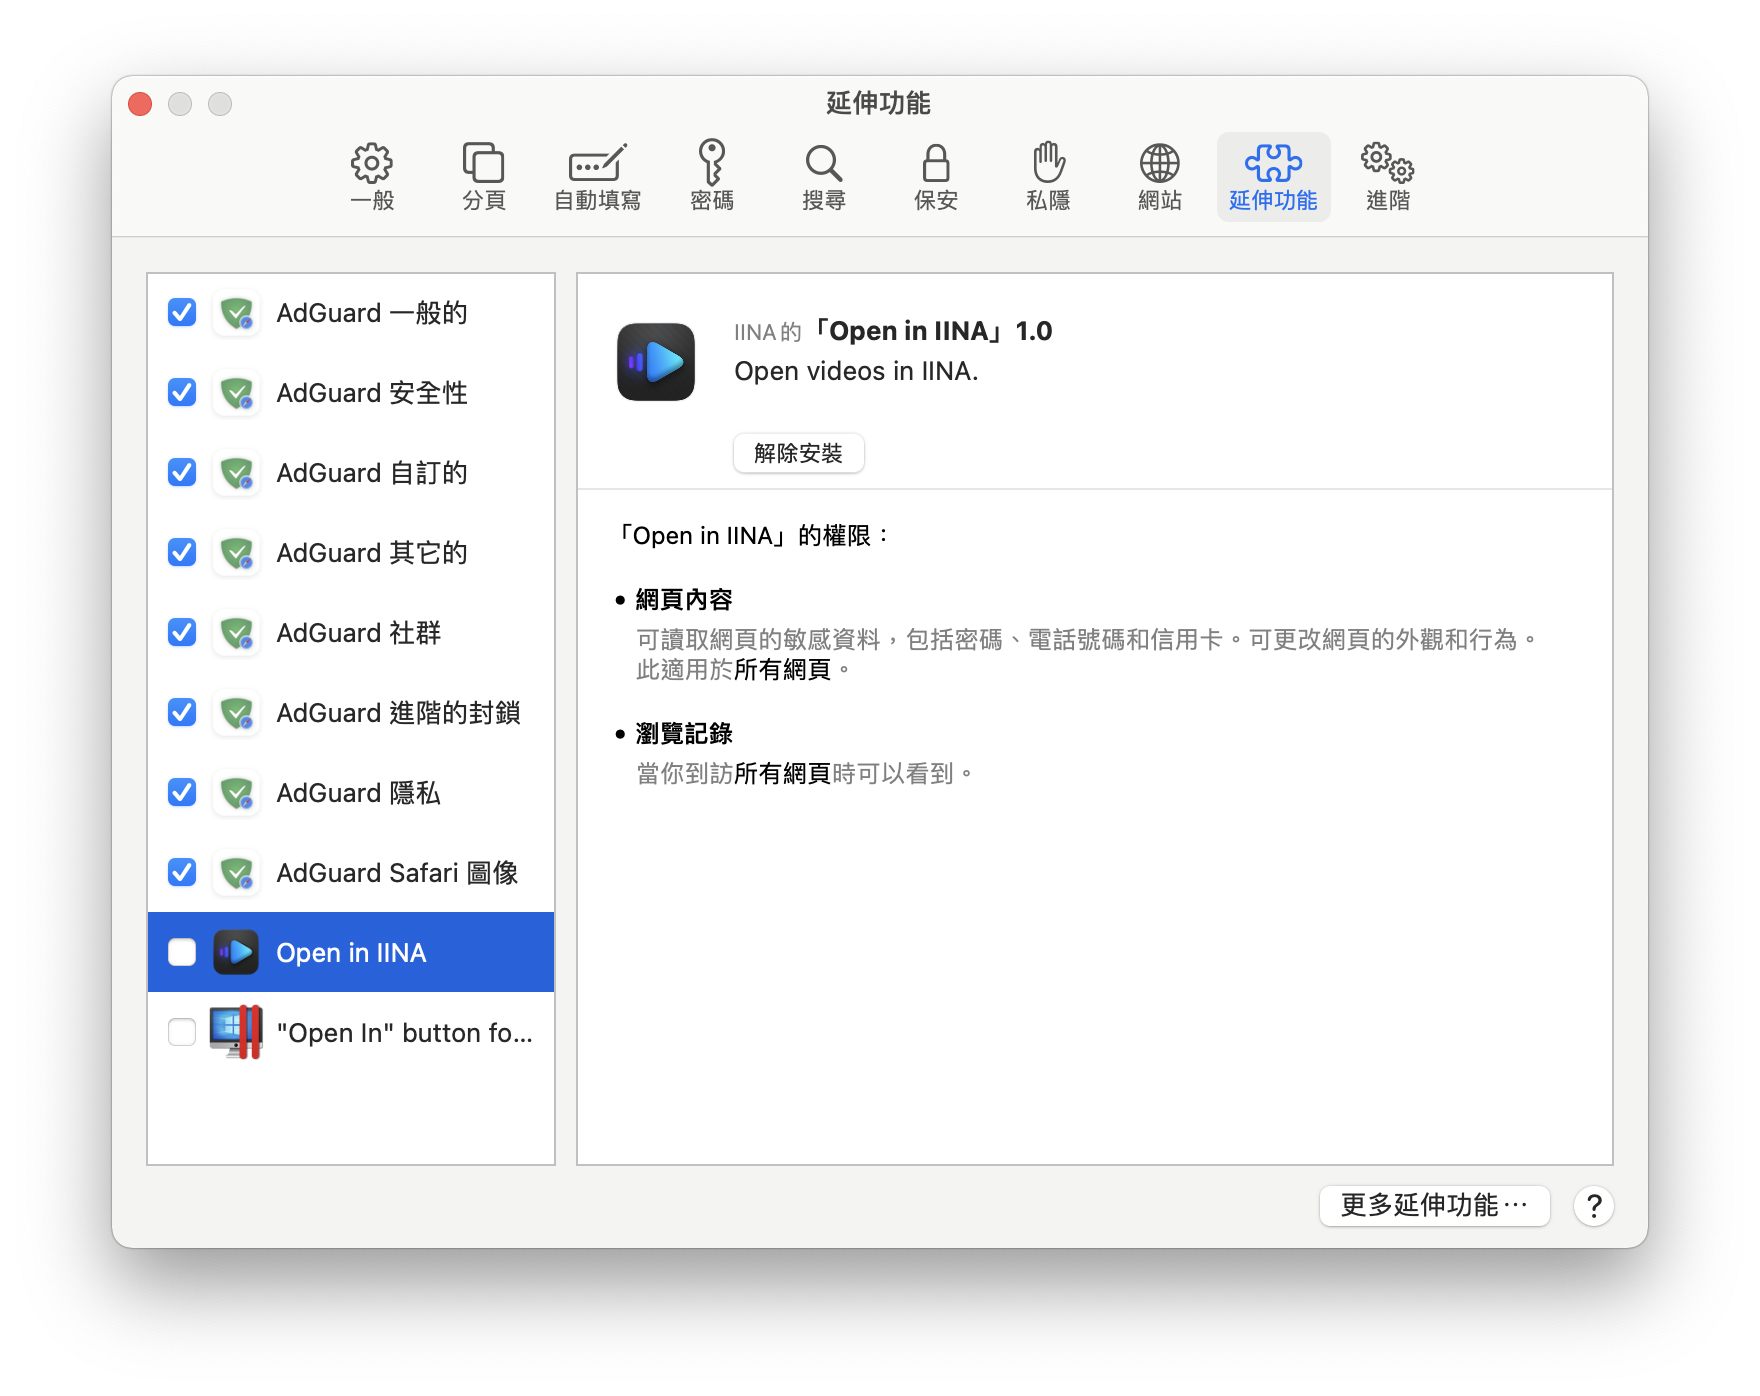This screenshot has height=1396, width=1760.
Task: Open the 搜尋 (Search) magnifier icon tab
Action: click(824, 176)
